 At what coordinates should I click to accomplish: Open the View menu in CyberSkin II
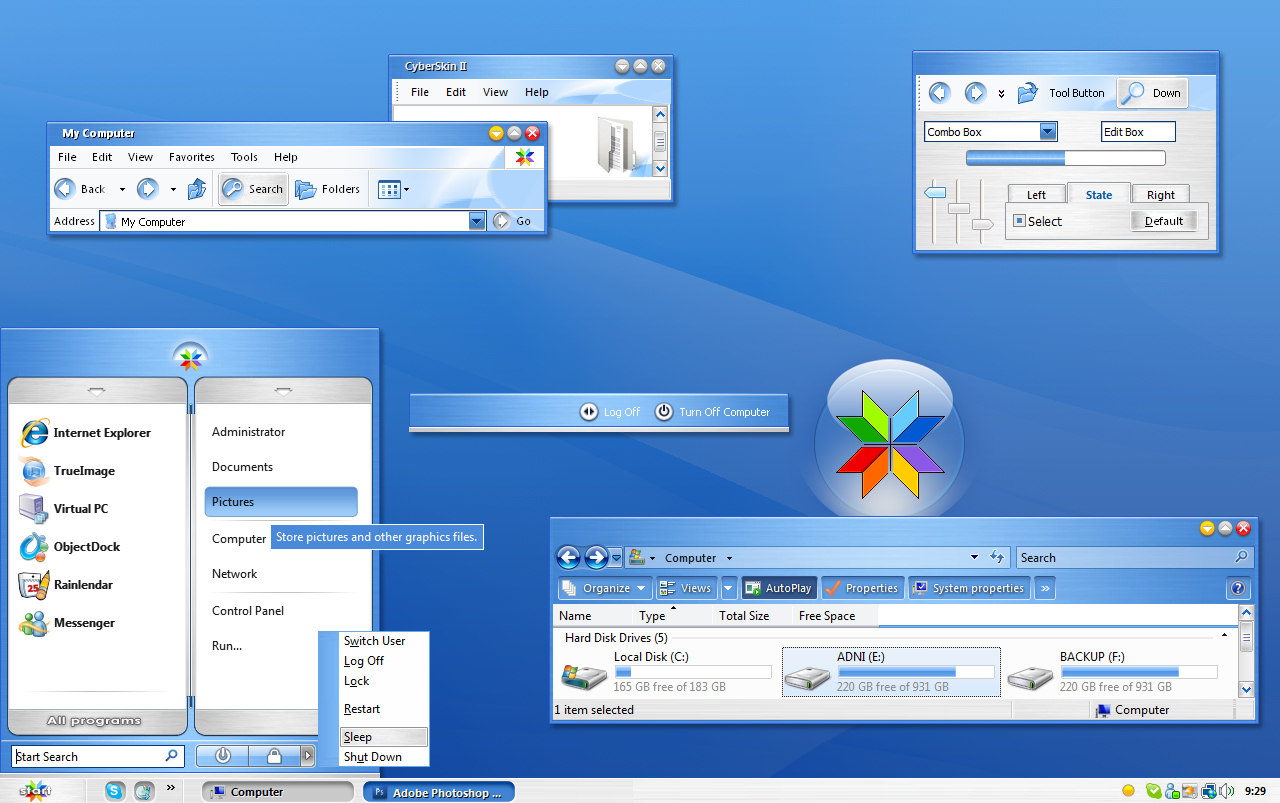point(496,92)
